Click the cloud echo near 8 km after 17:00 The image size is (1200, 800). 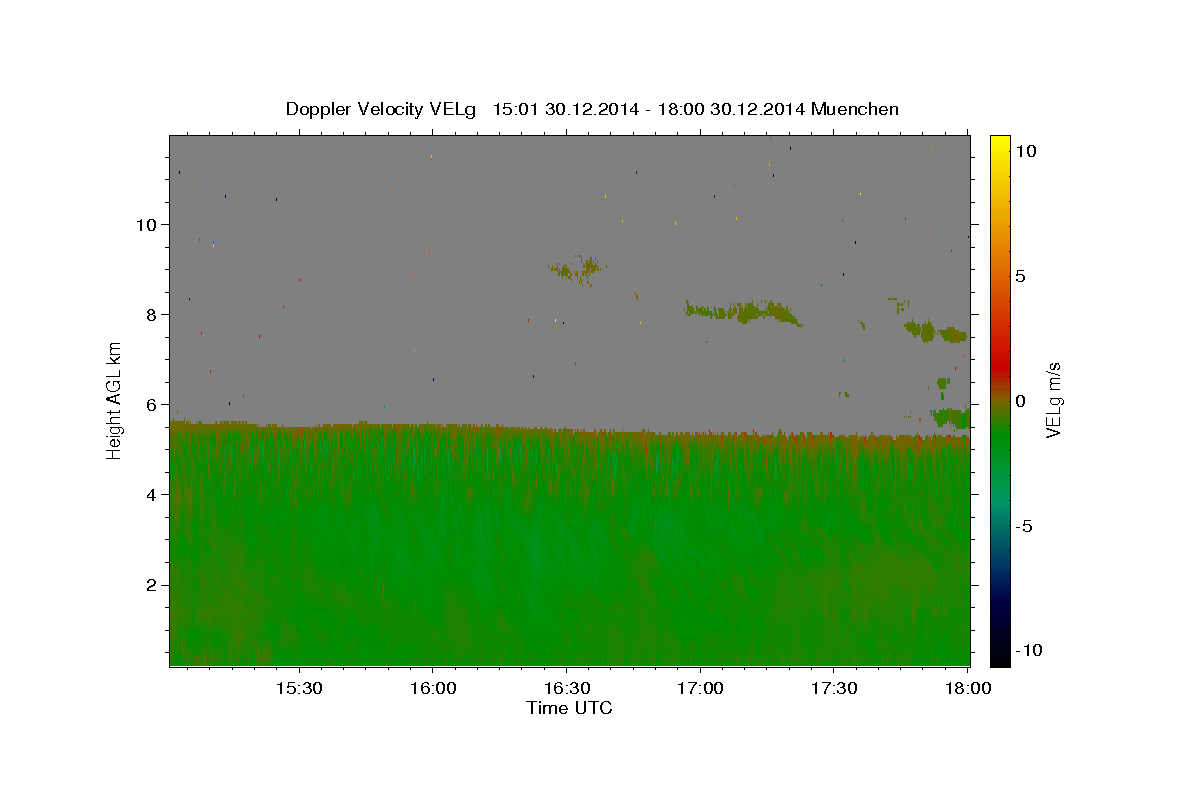743,312
